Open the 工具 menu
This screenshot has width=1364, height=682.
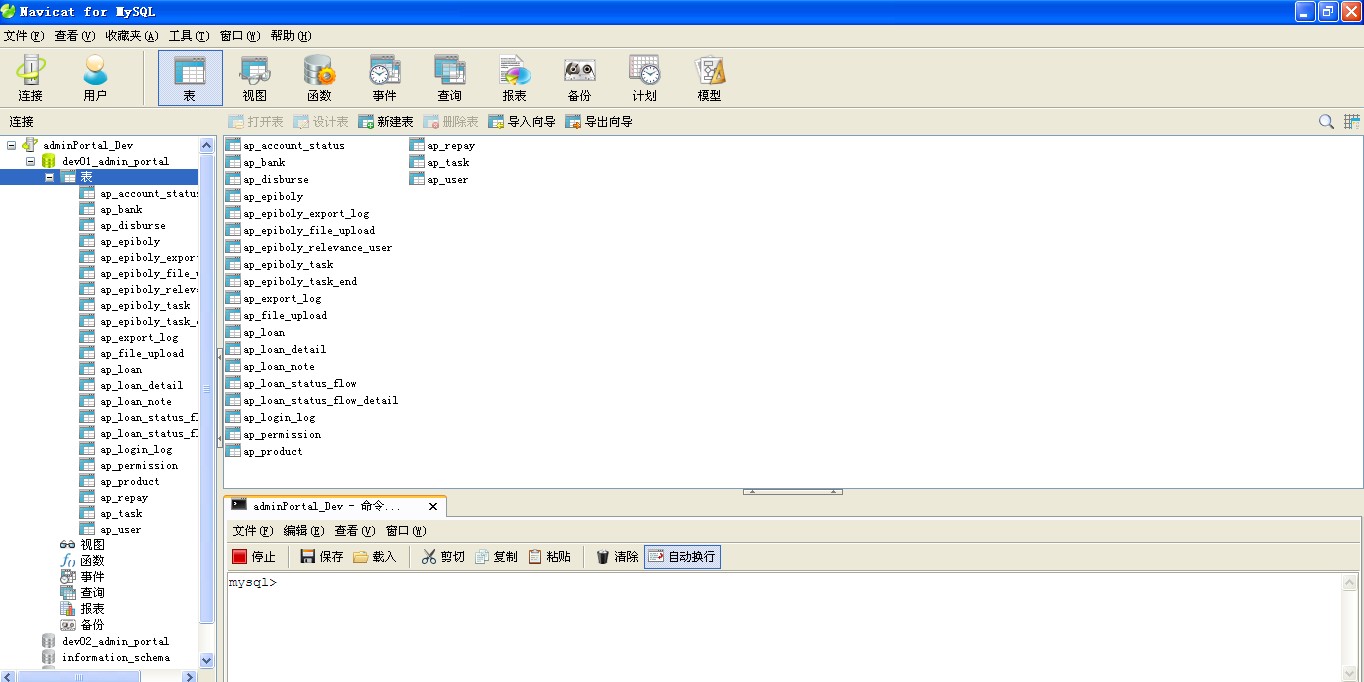[x=189, y=36]
